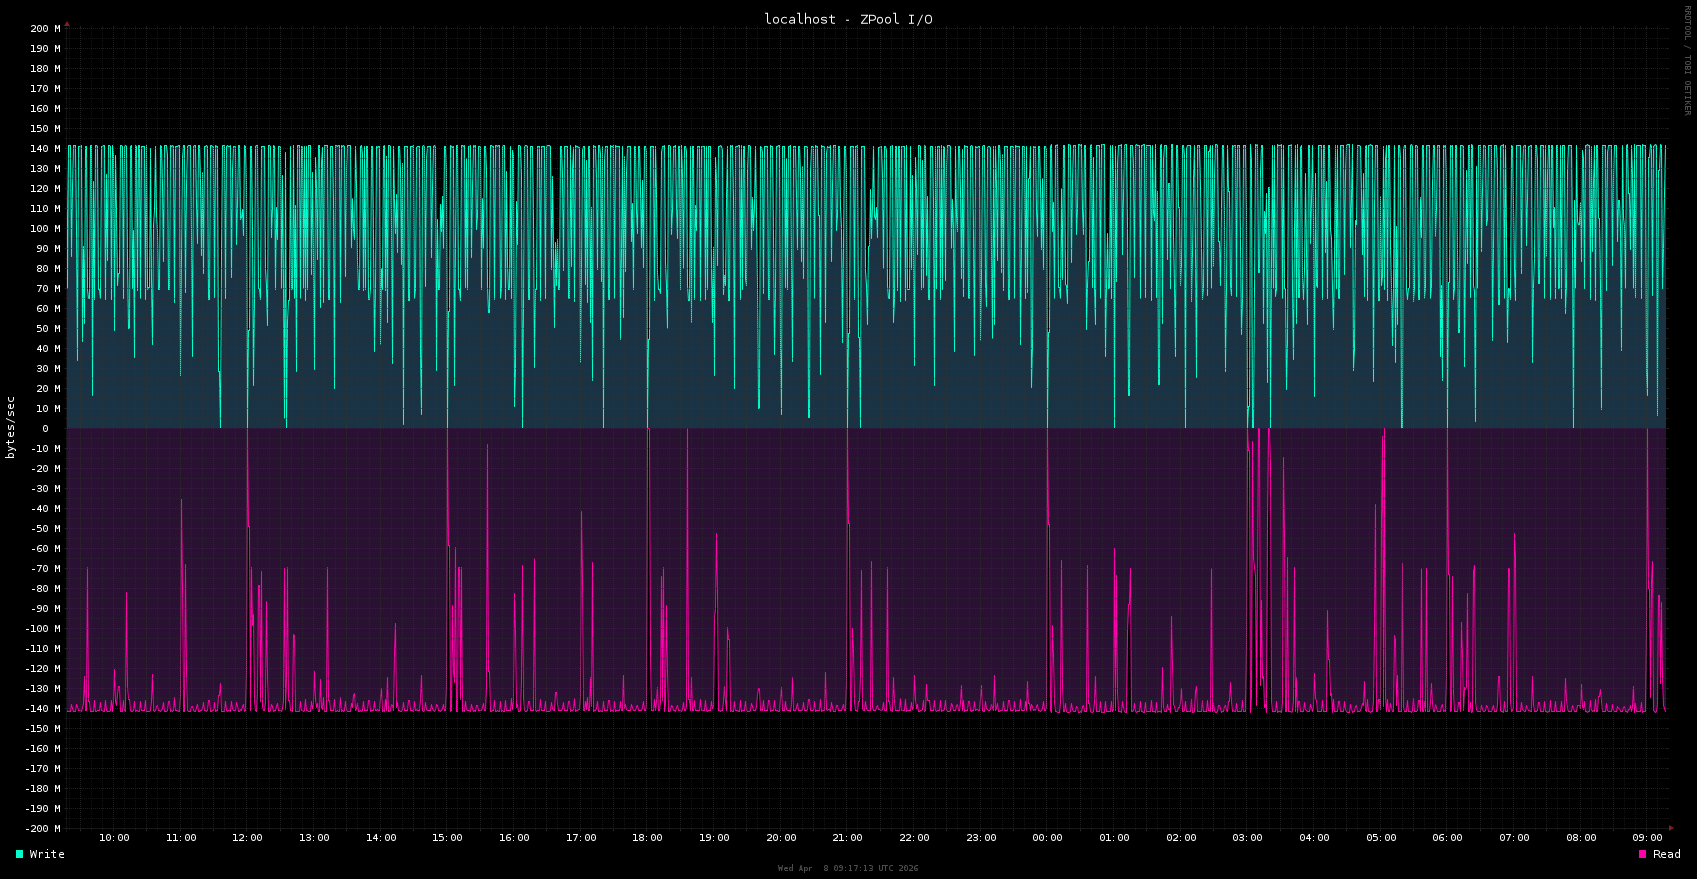
Task: Select the 00:00 midnight time axis label
Action: [1047, 838]
